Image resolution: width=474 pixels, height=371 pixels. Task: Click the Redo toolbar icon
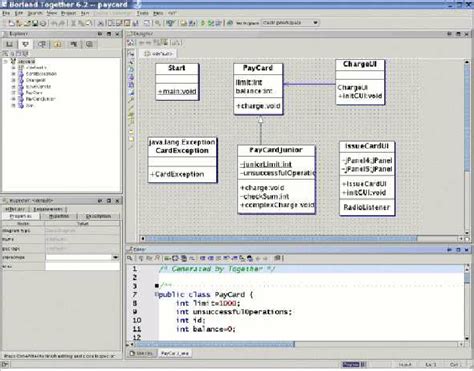tap(62, 23)
